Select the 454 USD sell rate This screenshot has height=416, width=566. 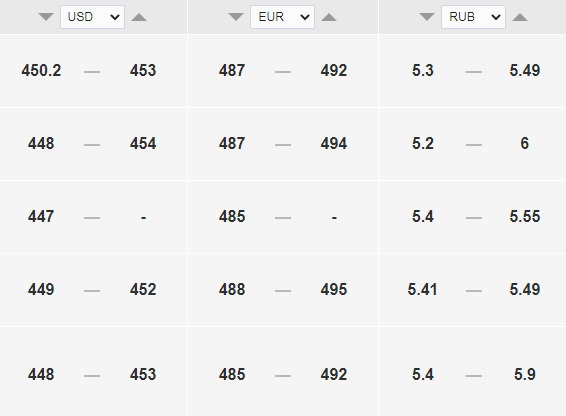(143, 143)
